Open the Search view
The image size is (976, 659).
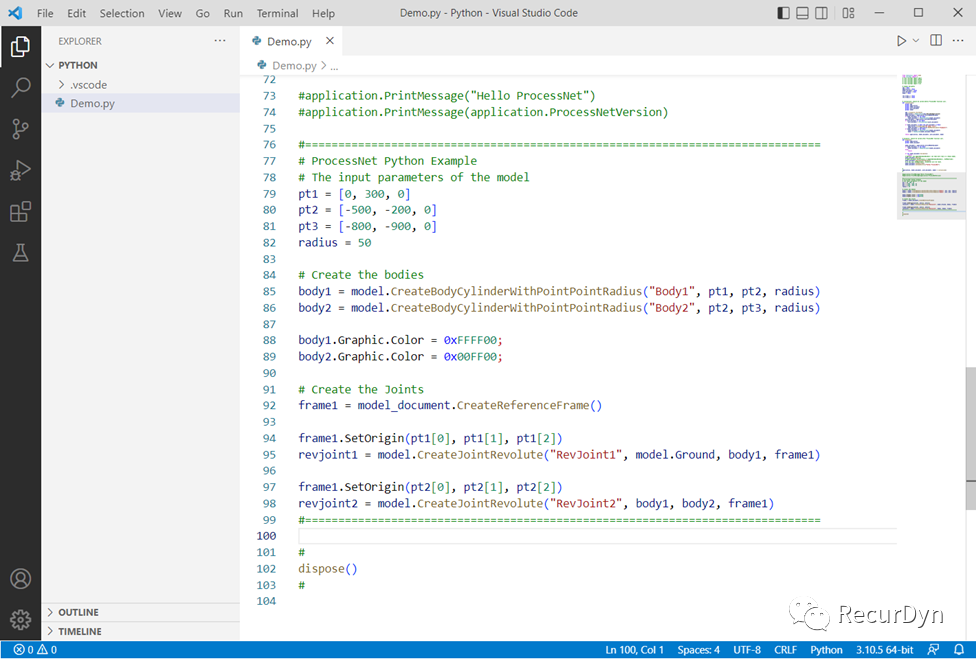[21, 87]
